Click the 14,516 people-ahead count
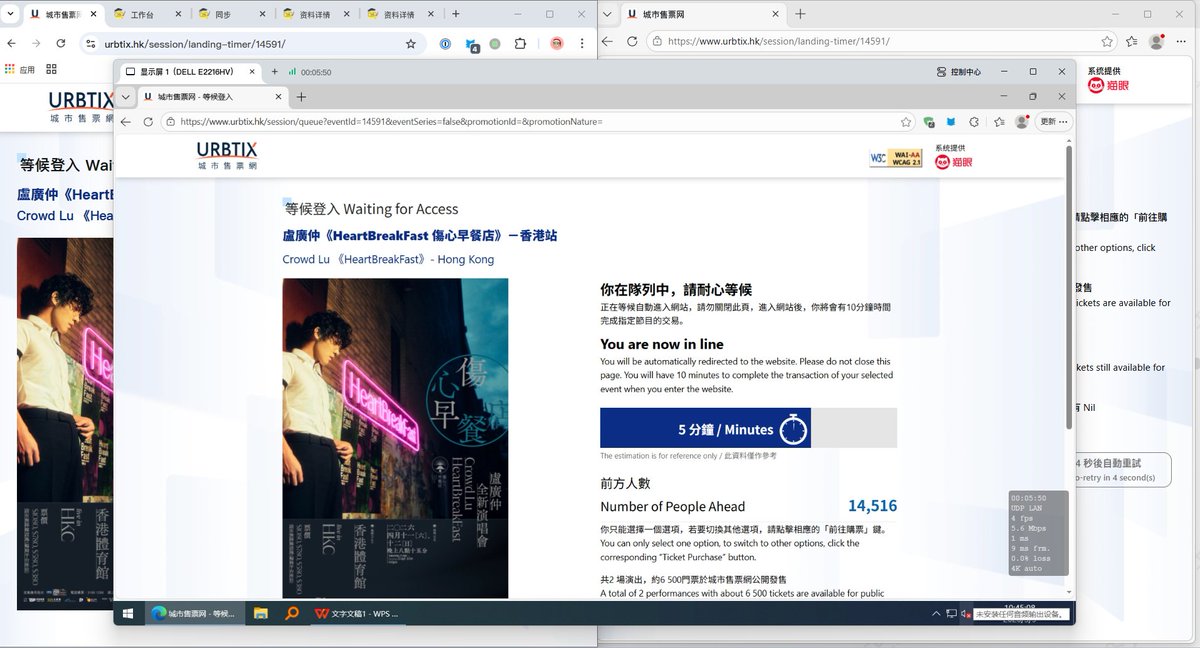This screenshot has height=648, width=1200. click(x=872, y=506)
